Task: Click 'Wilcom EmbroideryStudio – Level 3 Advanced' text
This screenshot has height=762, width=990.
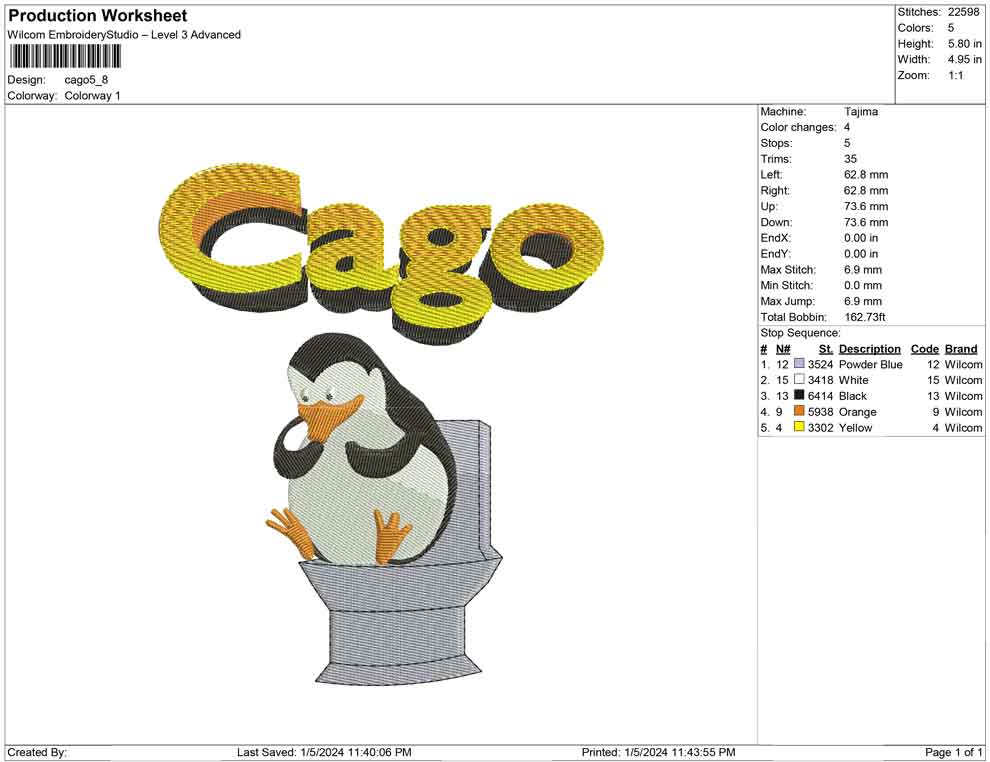Action: (124, 35)
